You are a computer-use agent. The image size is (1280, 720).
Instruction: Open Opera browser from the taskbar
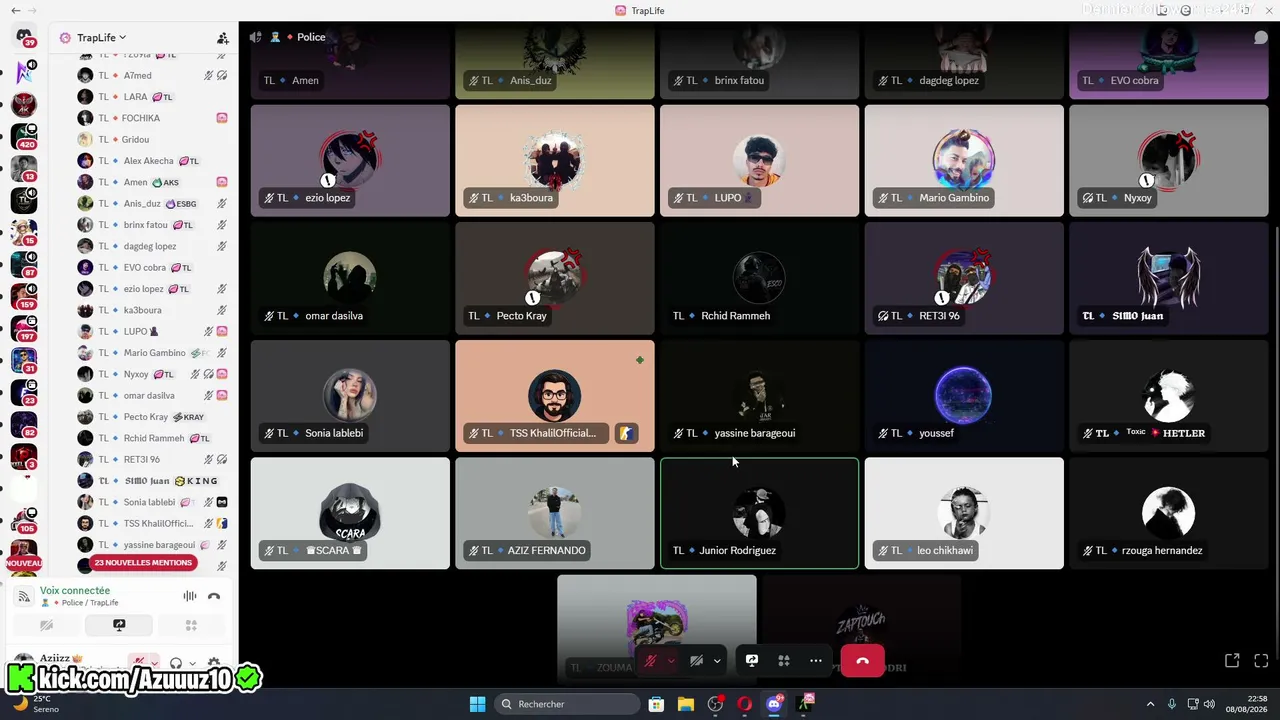(744, 704)
